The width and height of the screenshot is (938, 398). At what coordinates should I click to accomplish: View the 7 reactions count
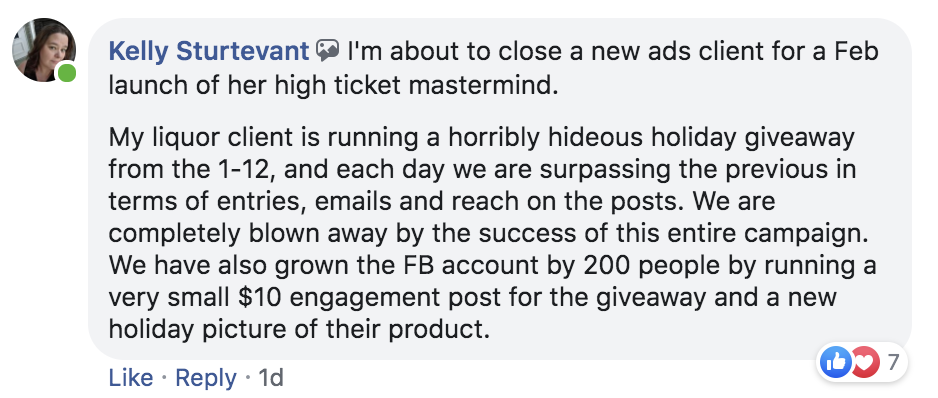point(893,361)
